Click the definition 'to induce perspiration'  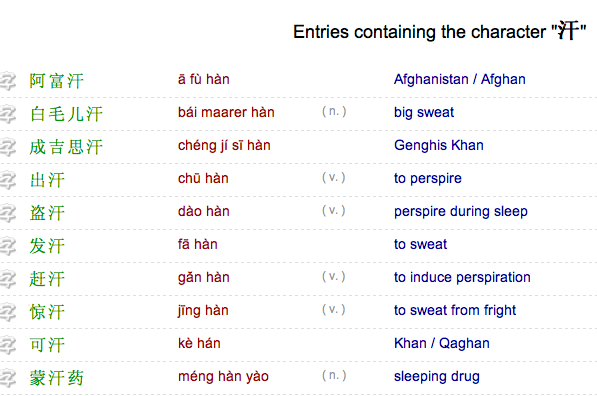tap(462, 278)
